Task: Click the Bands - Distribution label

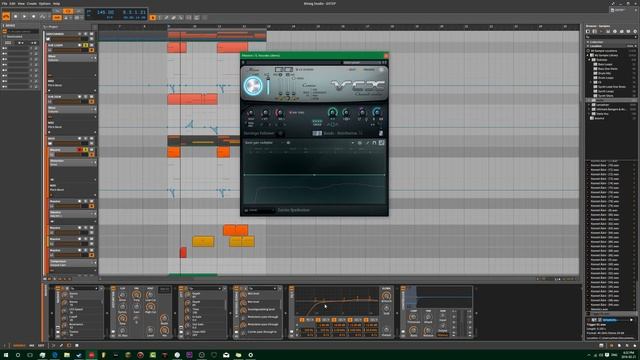Action: coord(340,133)
